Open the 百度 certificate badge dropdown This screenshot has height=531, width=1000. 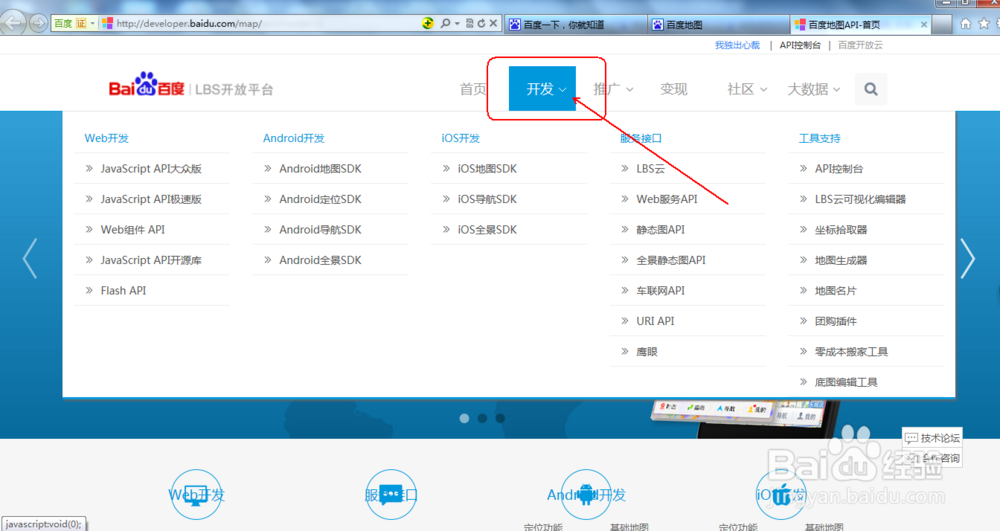point(74,24)
